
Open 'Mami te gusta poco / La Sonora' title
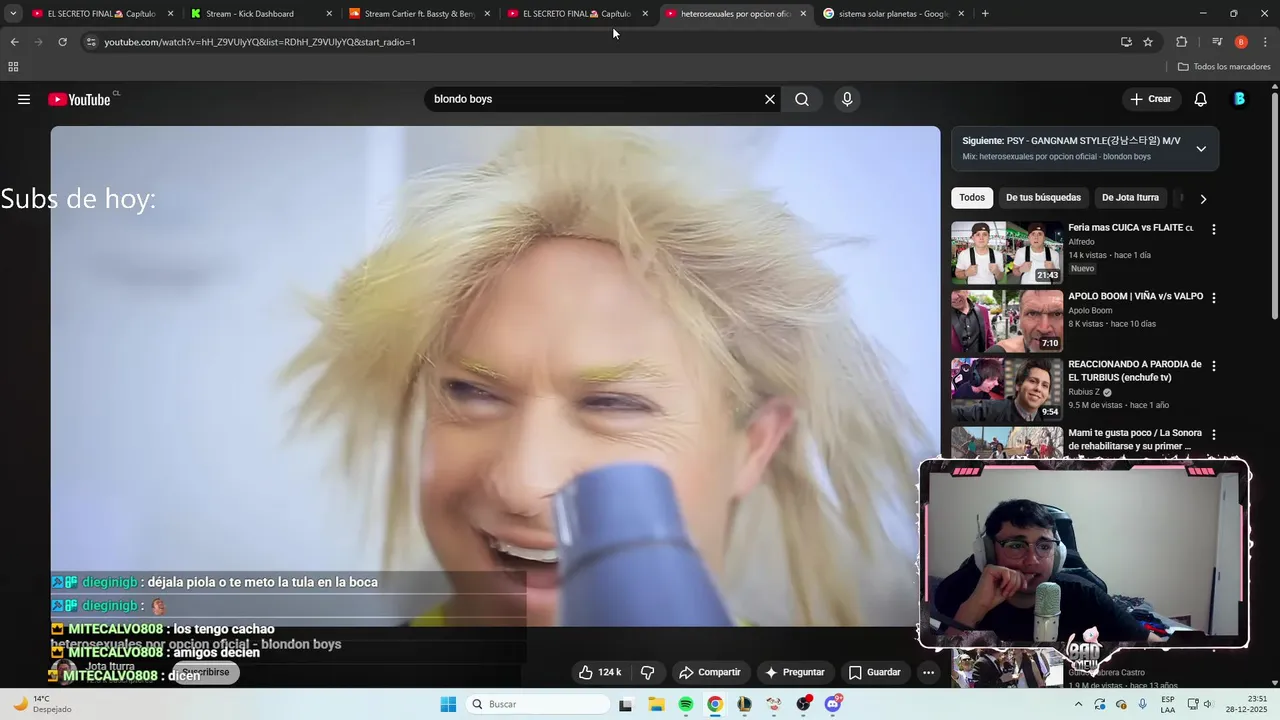[1135, 439]
